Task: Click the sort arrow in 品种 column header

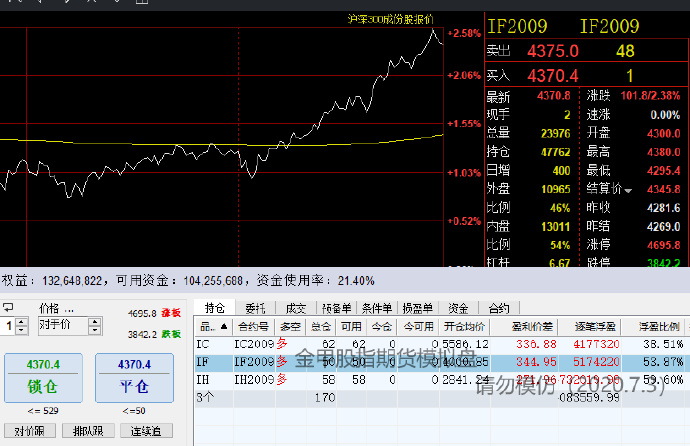Action: pyautogui.click(x=225, y=326)
